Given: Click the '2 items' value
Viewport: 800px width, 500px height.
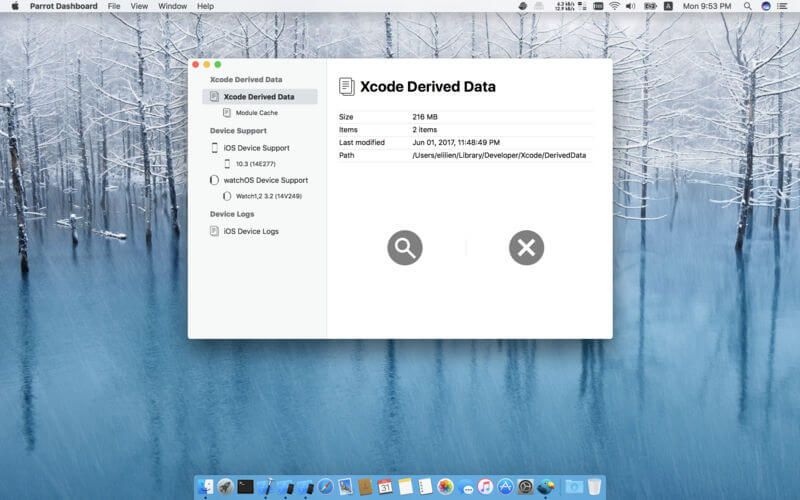Looking at the screenshot, I should (x=424, y=130).
